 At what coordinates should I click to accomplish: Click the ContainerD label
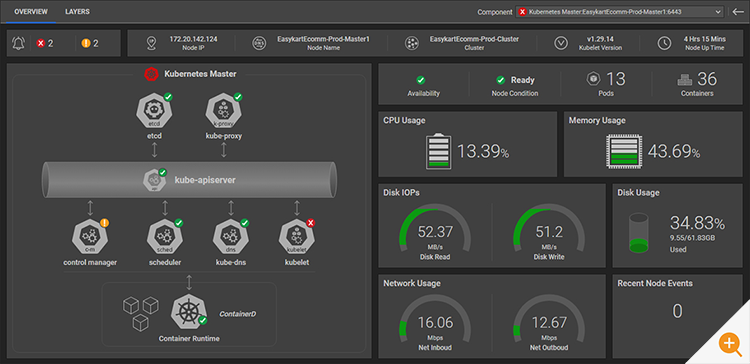[238, 314]
